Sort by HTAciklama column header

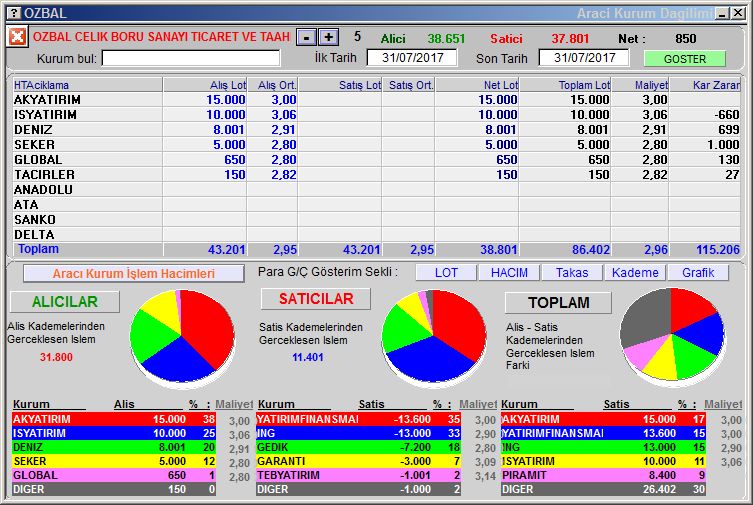(x=87, y=85)
